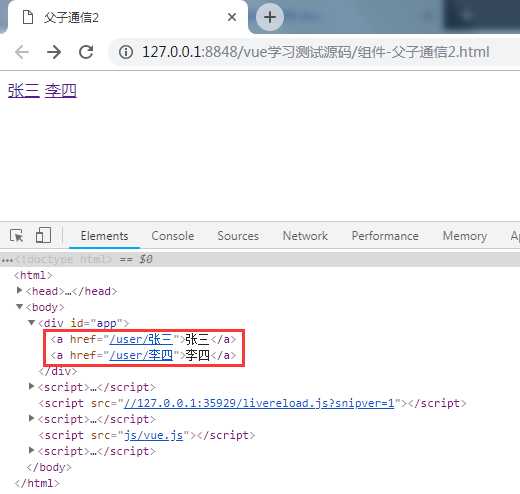The width and height of the screenshot is (520, 494).
Task: Select the closing /html tag line
Action: (x=37, y=483)
